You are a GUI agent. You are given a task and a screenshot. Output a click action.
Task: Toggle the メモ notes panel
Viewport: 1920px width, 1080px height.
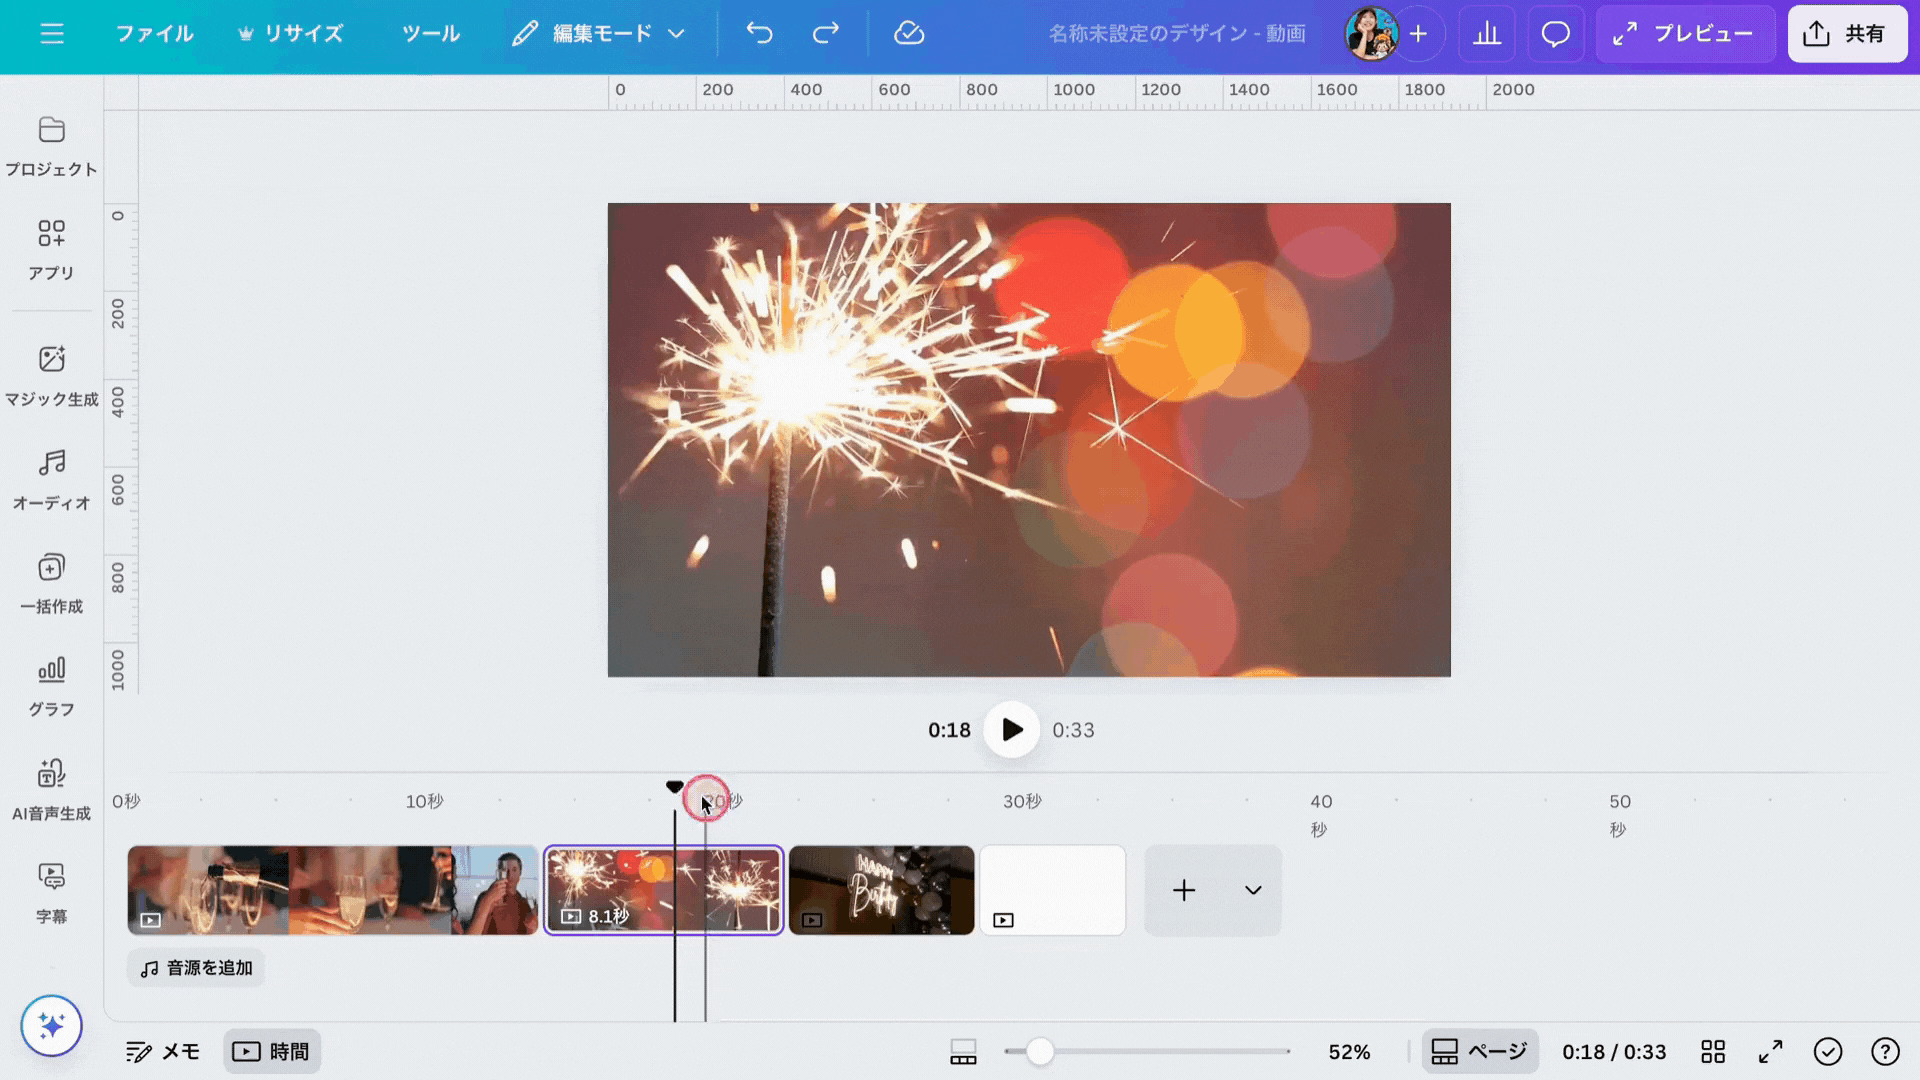pyautogui.click(x=163, y=1052)
